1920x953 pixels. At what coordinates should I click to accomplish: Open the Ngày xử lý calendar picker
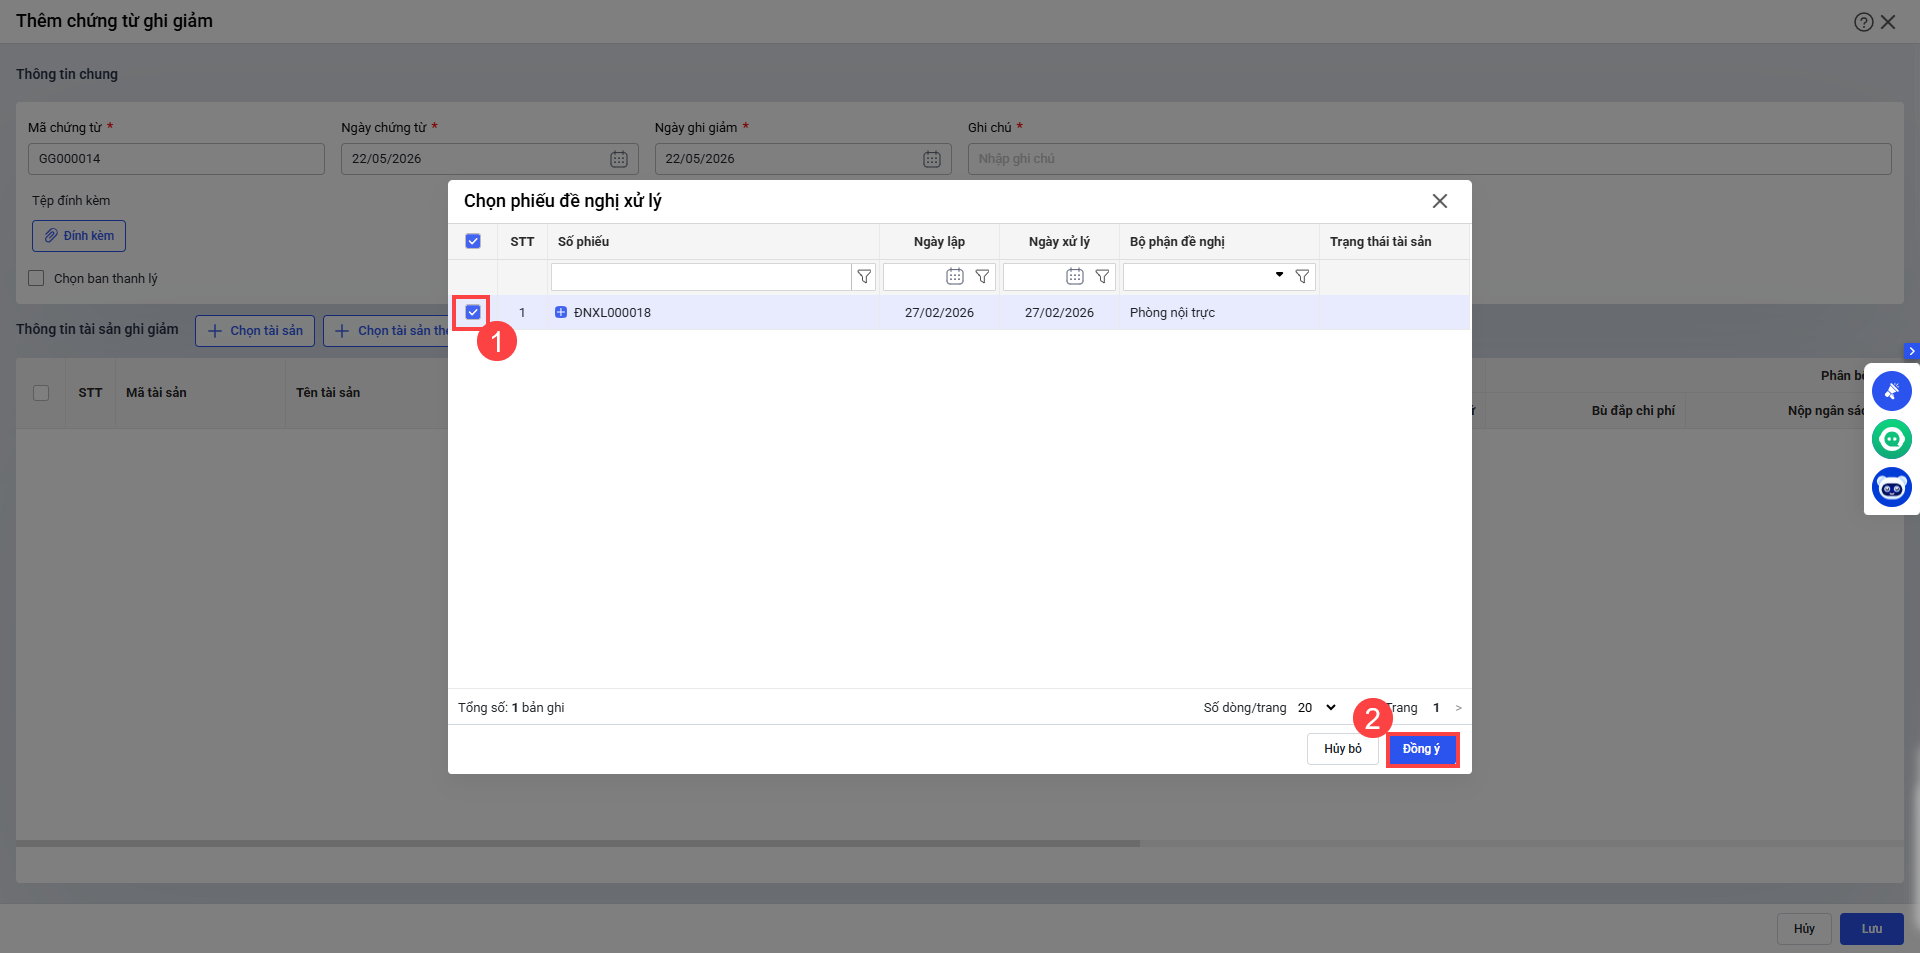pyautogui.click(x=1075, y=277)
